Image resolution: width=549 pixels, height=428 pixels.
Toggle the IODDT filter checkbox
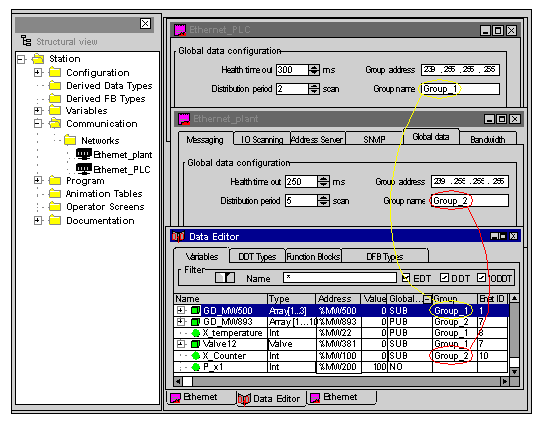[481, 278]
